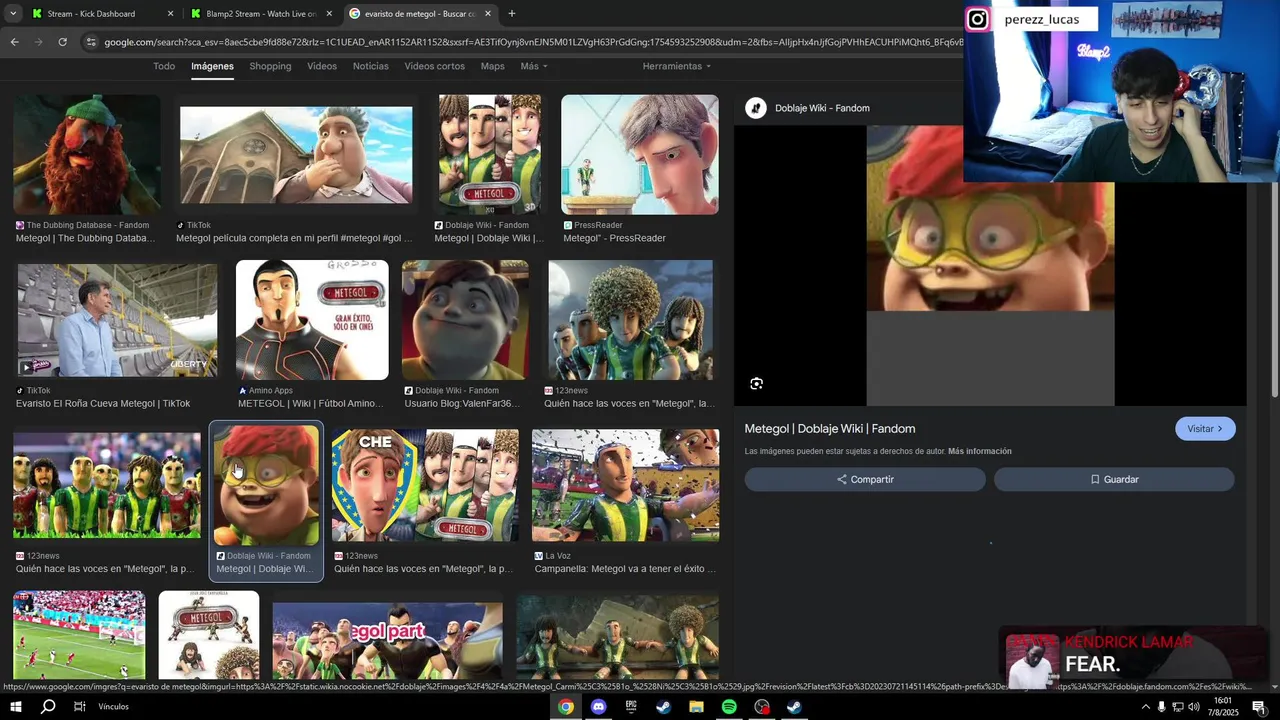Click Metegol | The Dubbing Databa... caption

(x=85, y=238)
